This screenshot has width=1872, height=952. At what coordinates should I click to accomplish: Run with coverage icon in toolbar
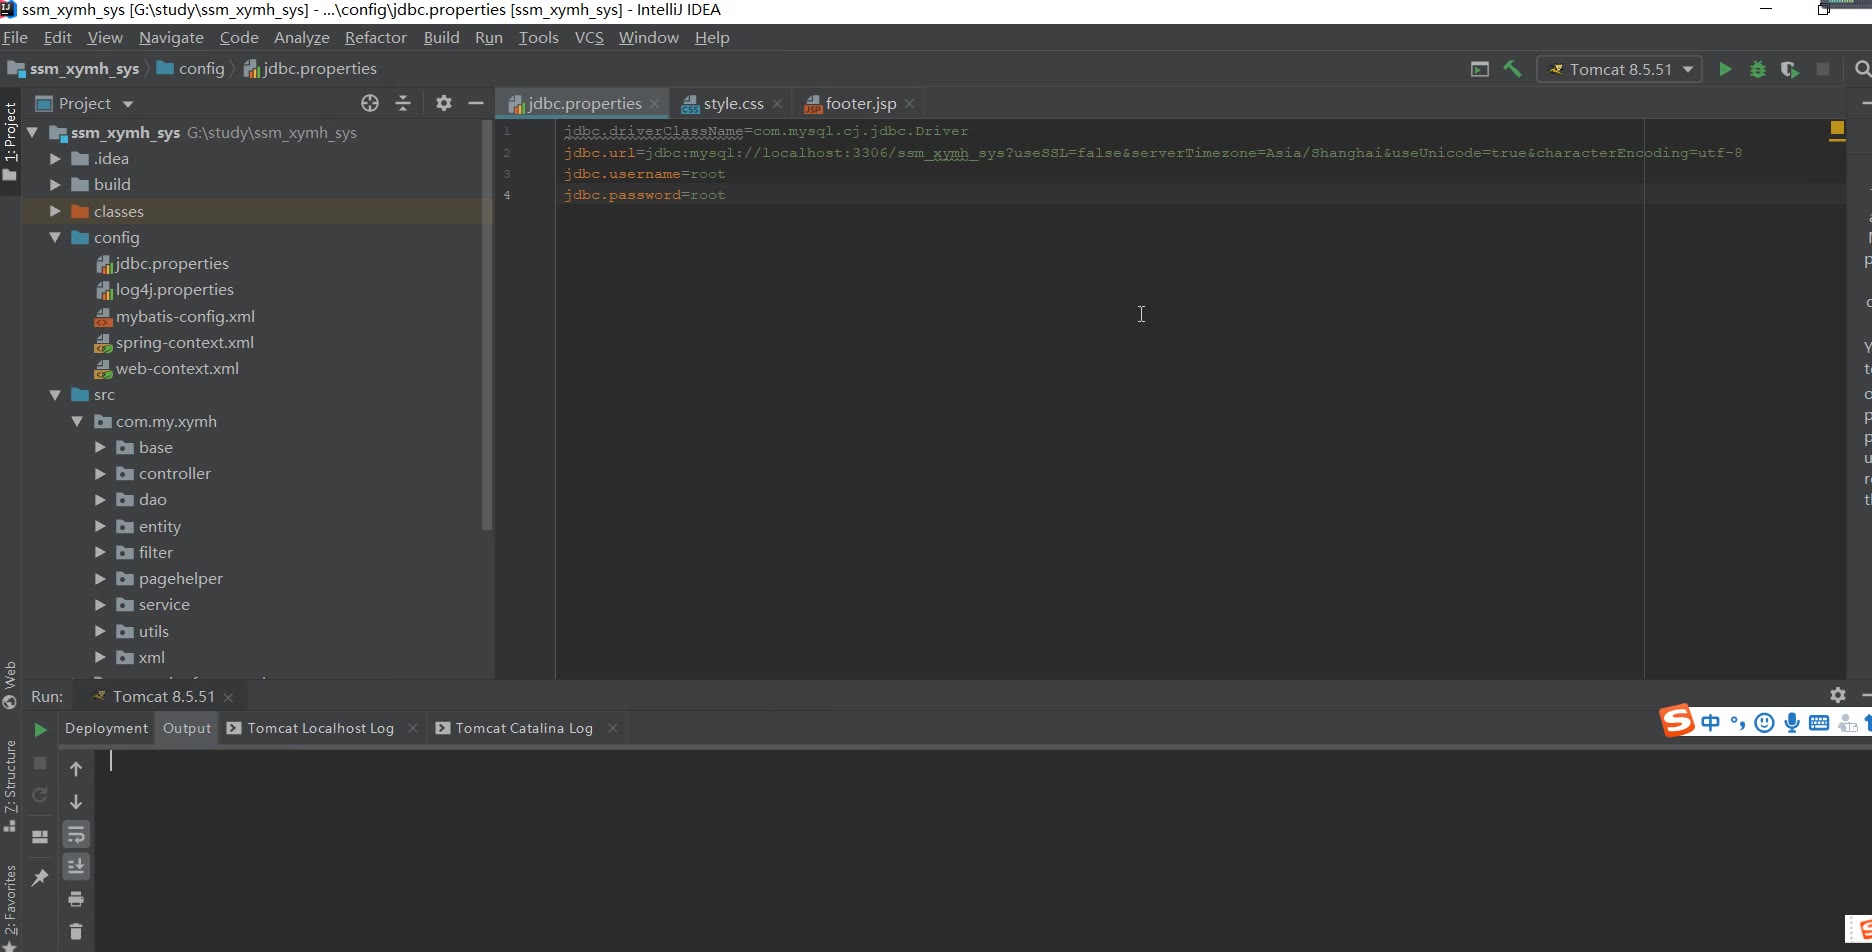coord(1789,69)
